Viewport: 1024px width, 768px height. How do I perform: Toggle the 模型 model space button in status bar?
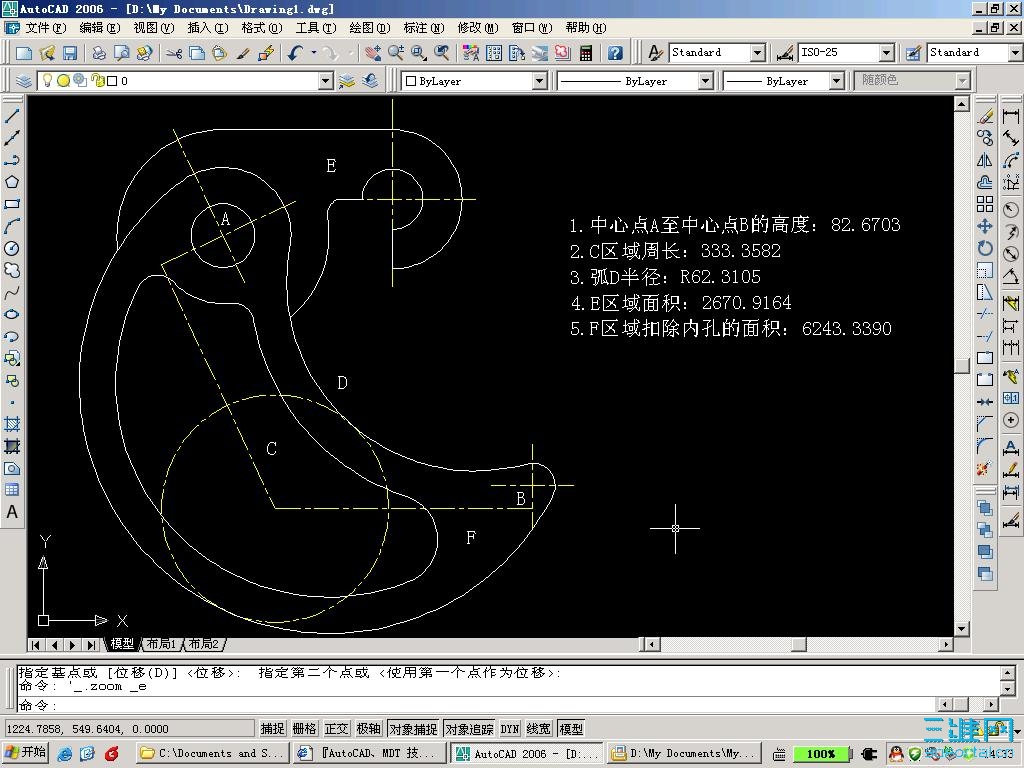571,729
